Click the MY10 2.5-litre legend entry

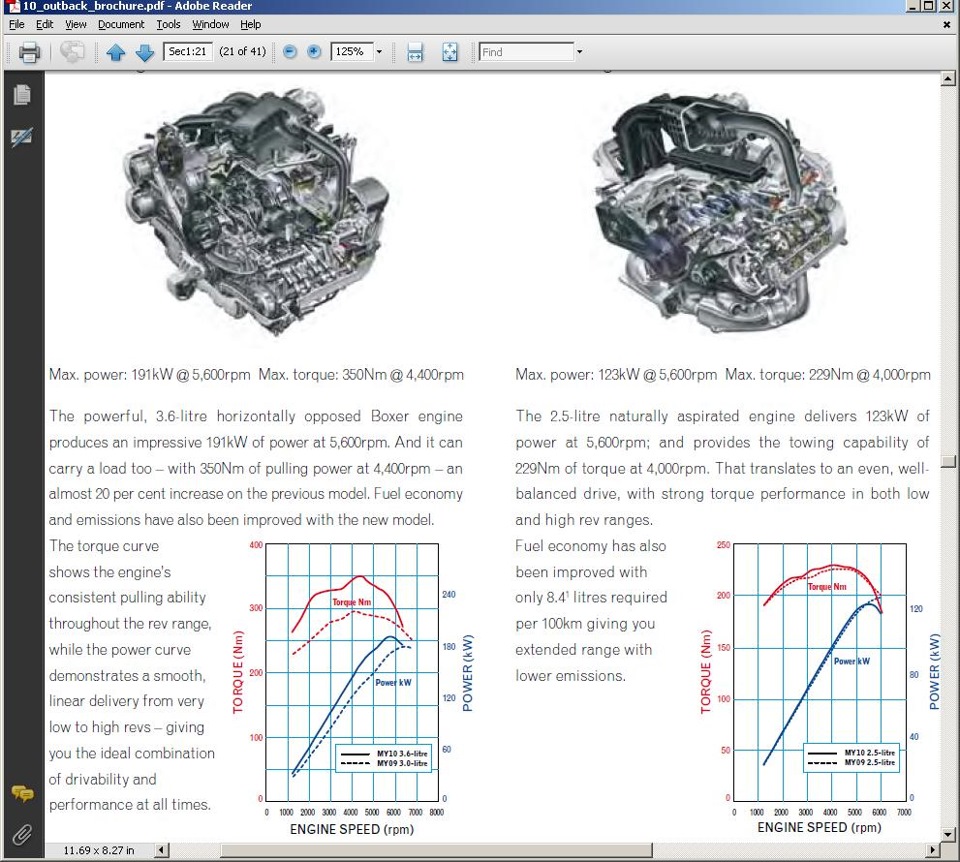tap(852, 752)
